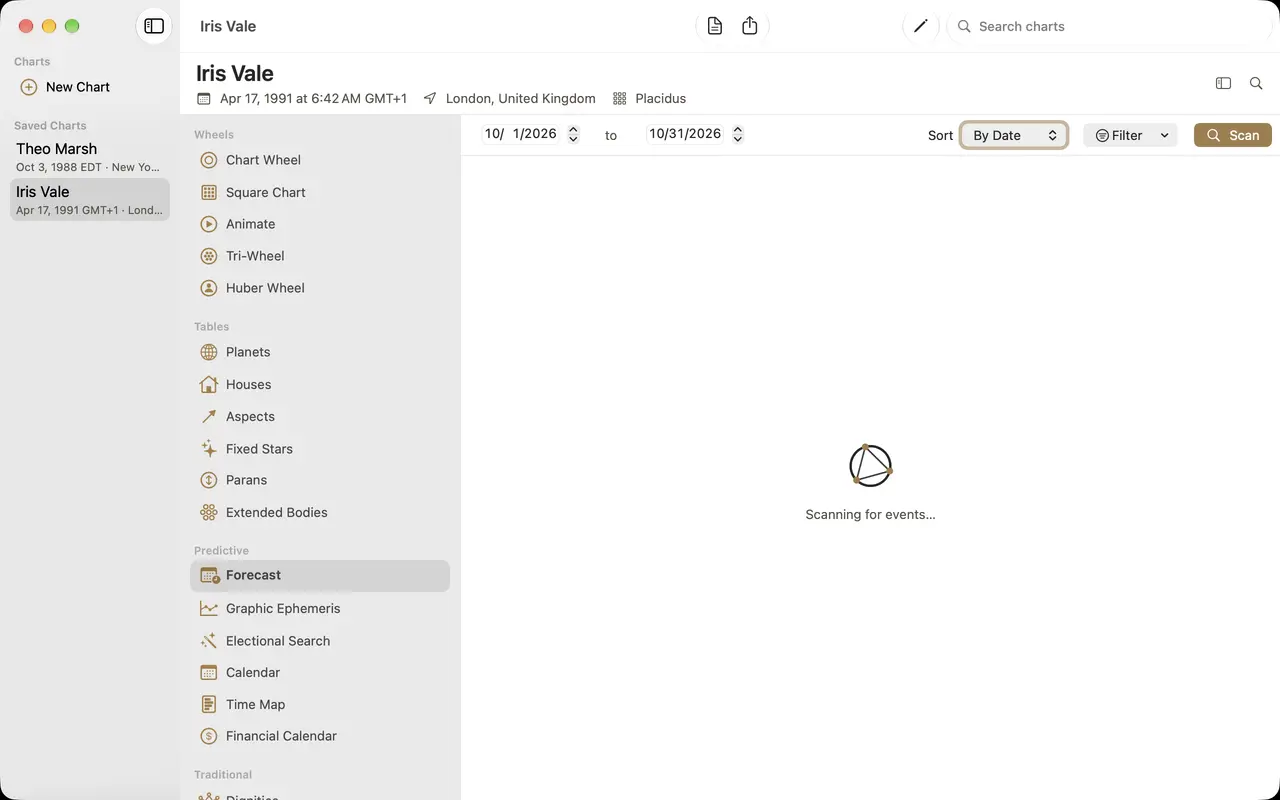The width and height of the screenshot is (1280, 800).
Task: Open Fixed Stars table
Action: click(x=320, y=449)
